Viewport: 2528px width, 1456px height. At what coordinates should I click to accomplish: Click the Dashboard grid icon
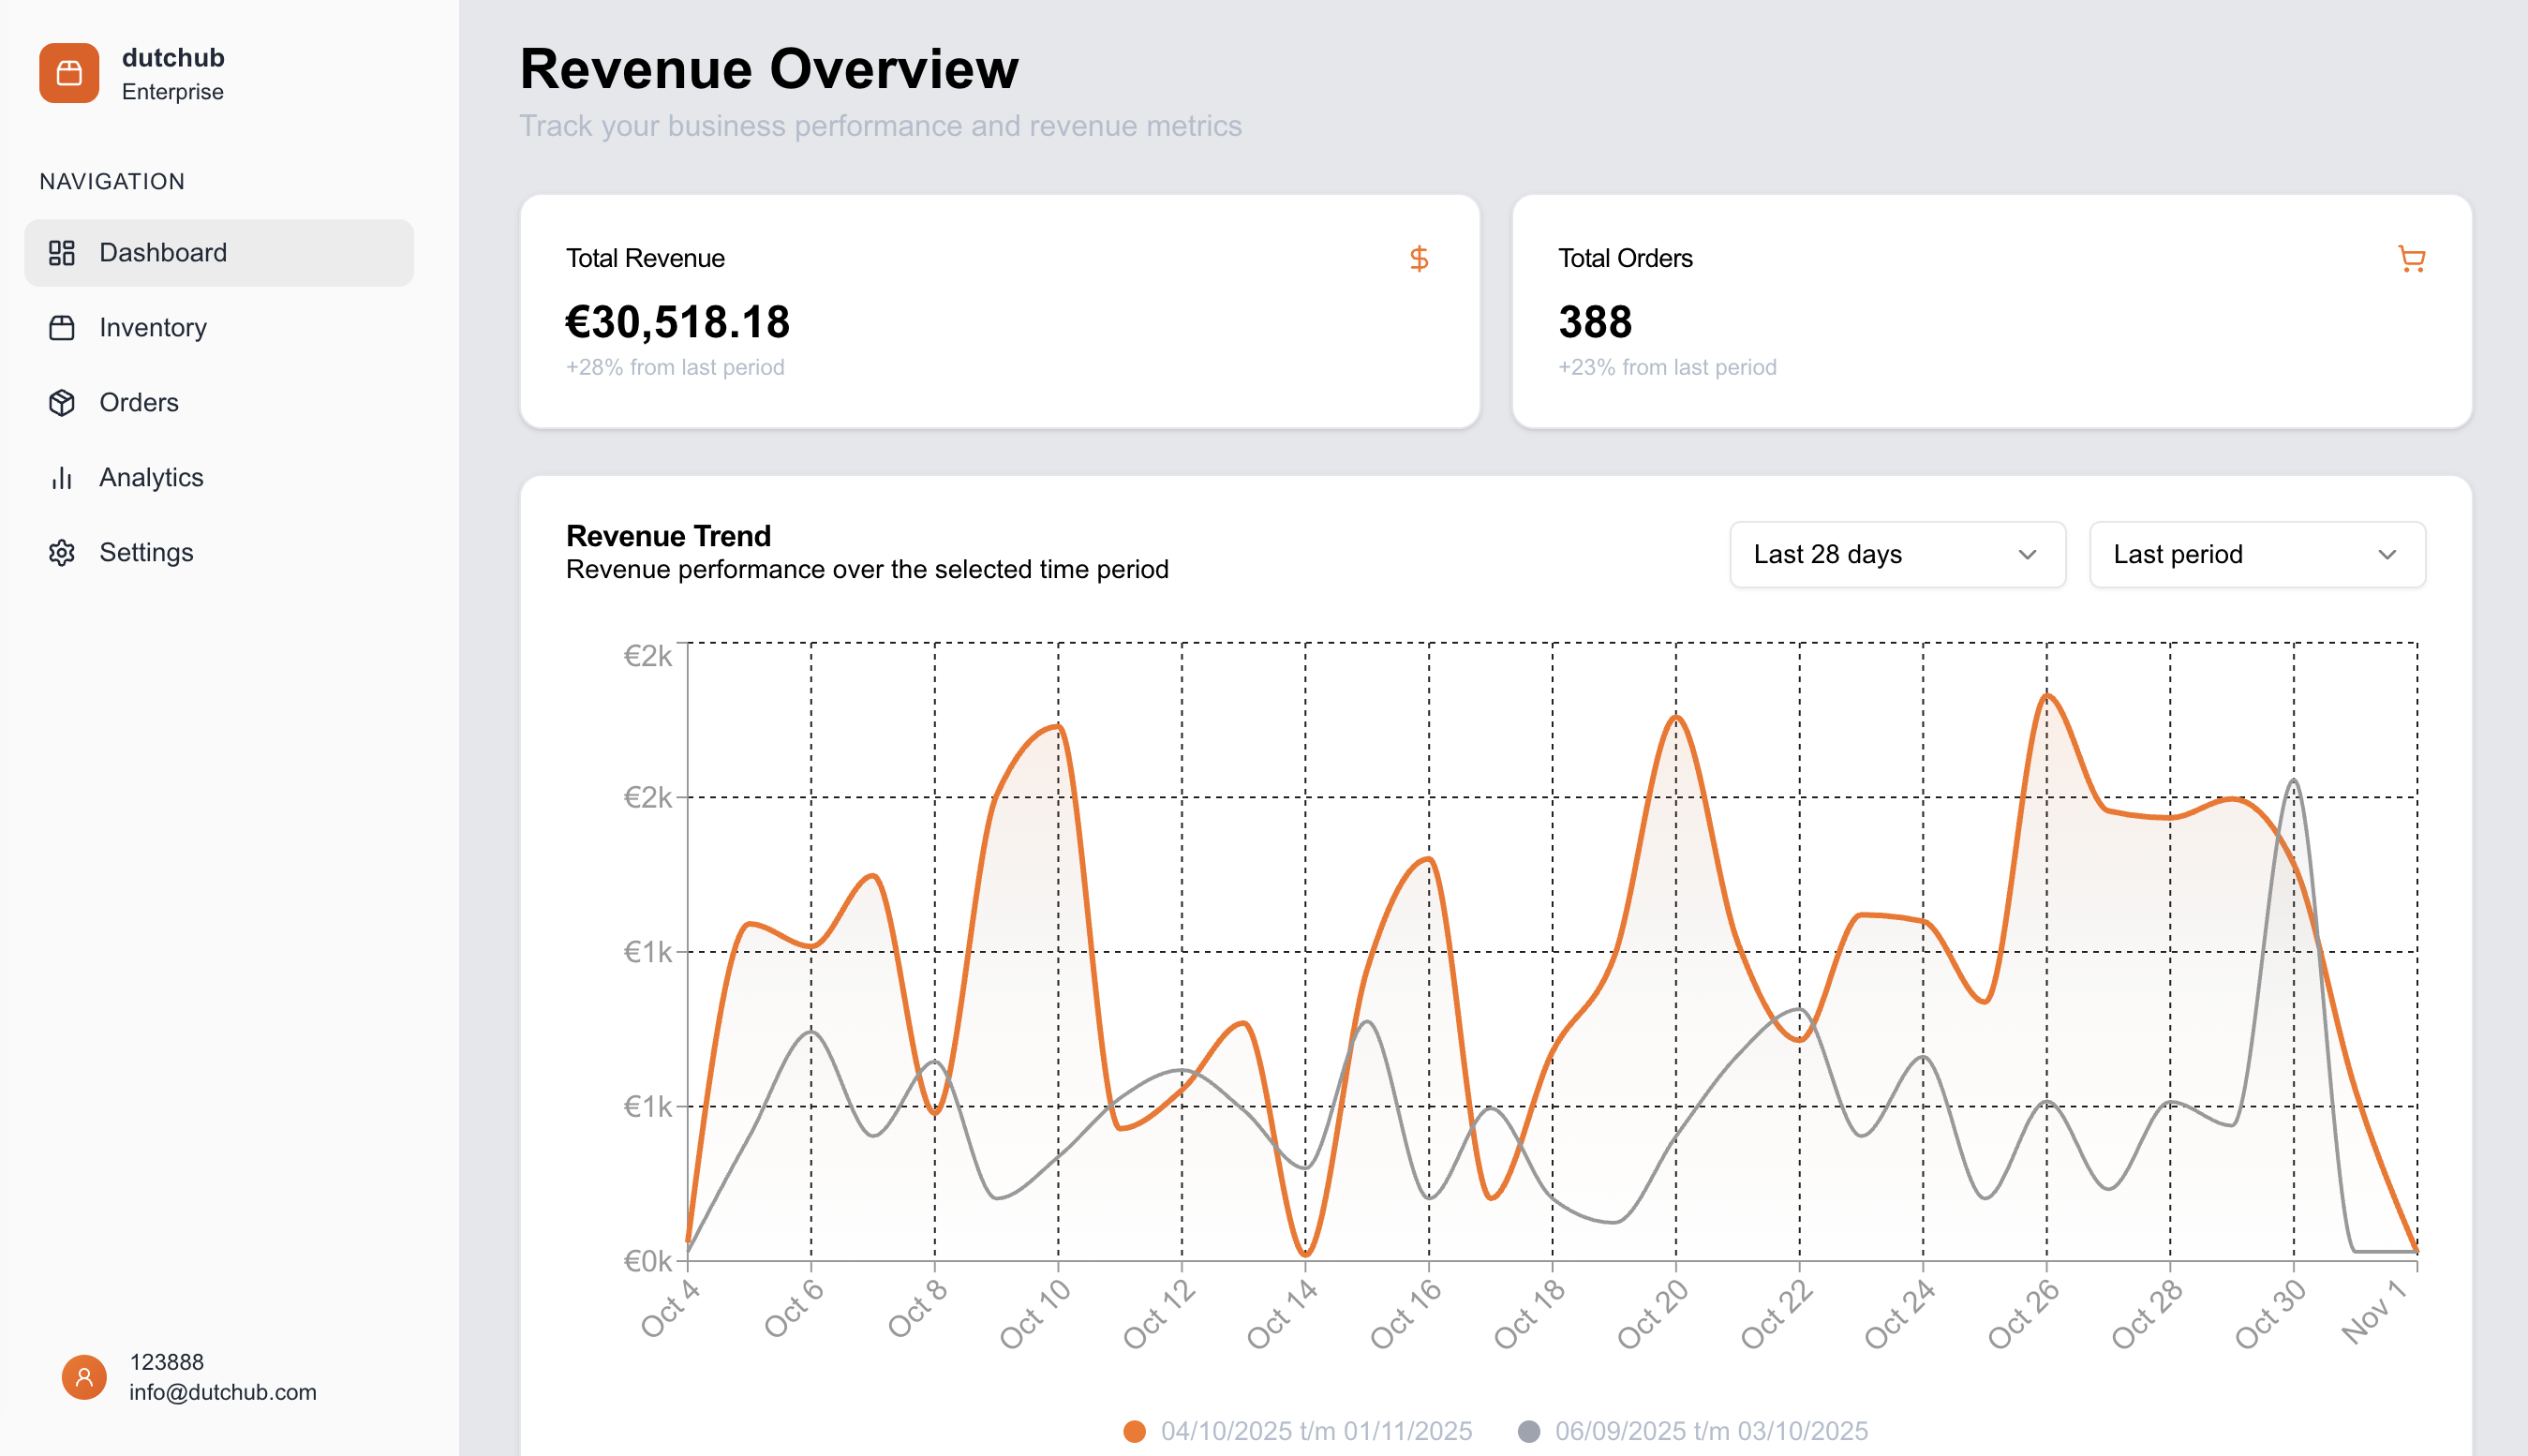[62, 253]
